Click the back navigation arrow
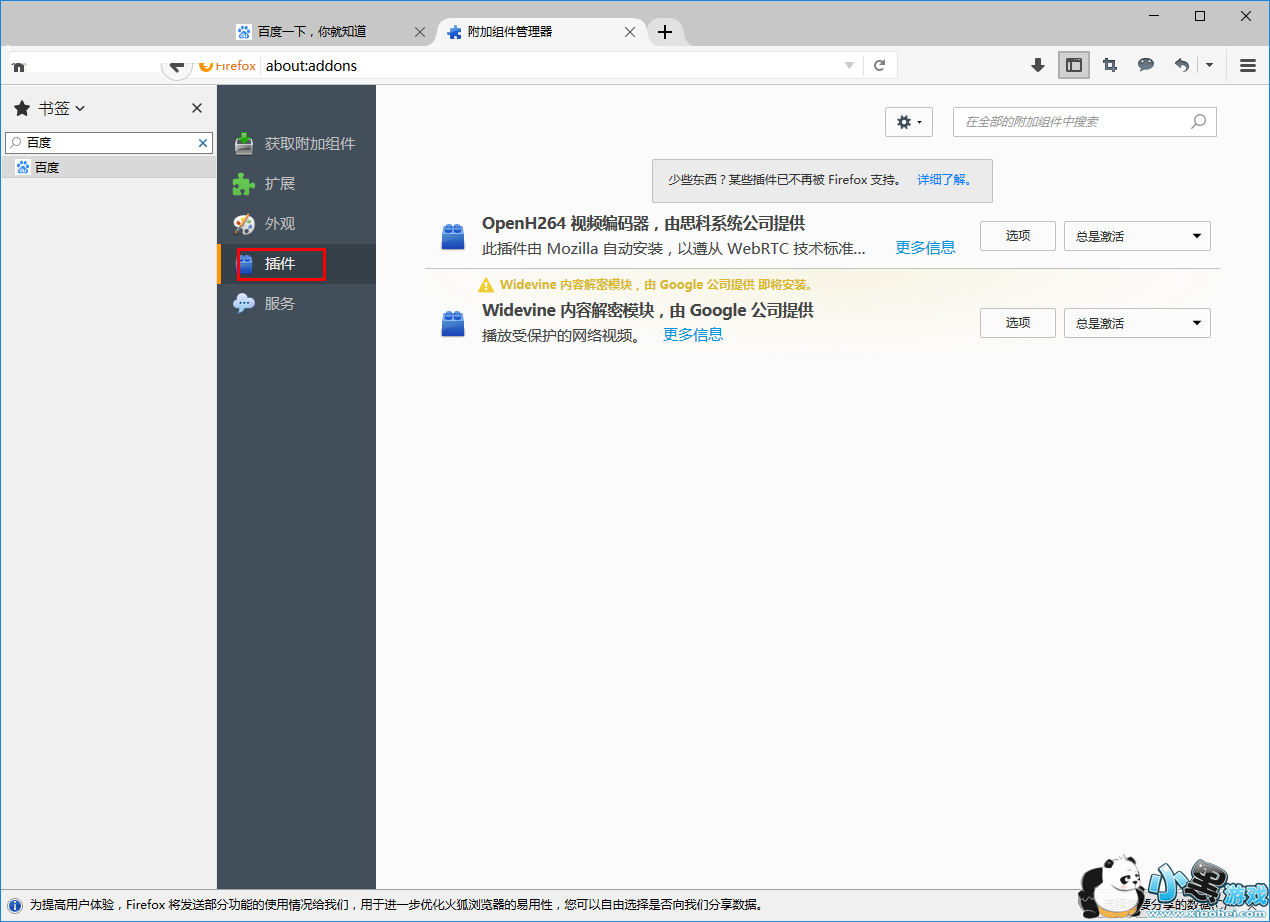Image resolution: width=1270 pixels, height=922 pixels. (x=176, y=65)
